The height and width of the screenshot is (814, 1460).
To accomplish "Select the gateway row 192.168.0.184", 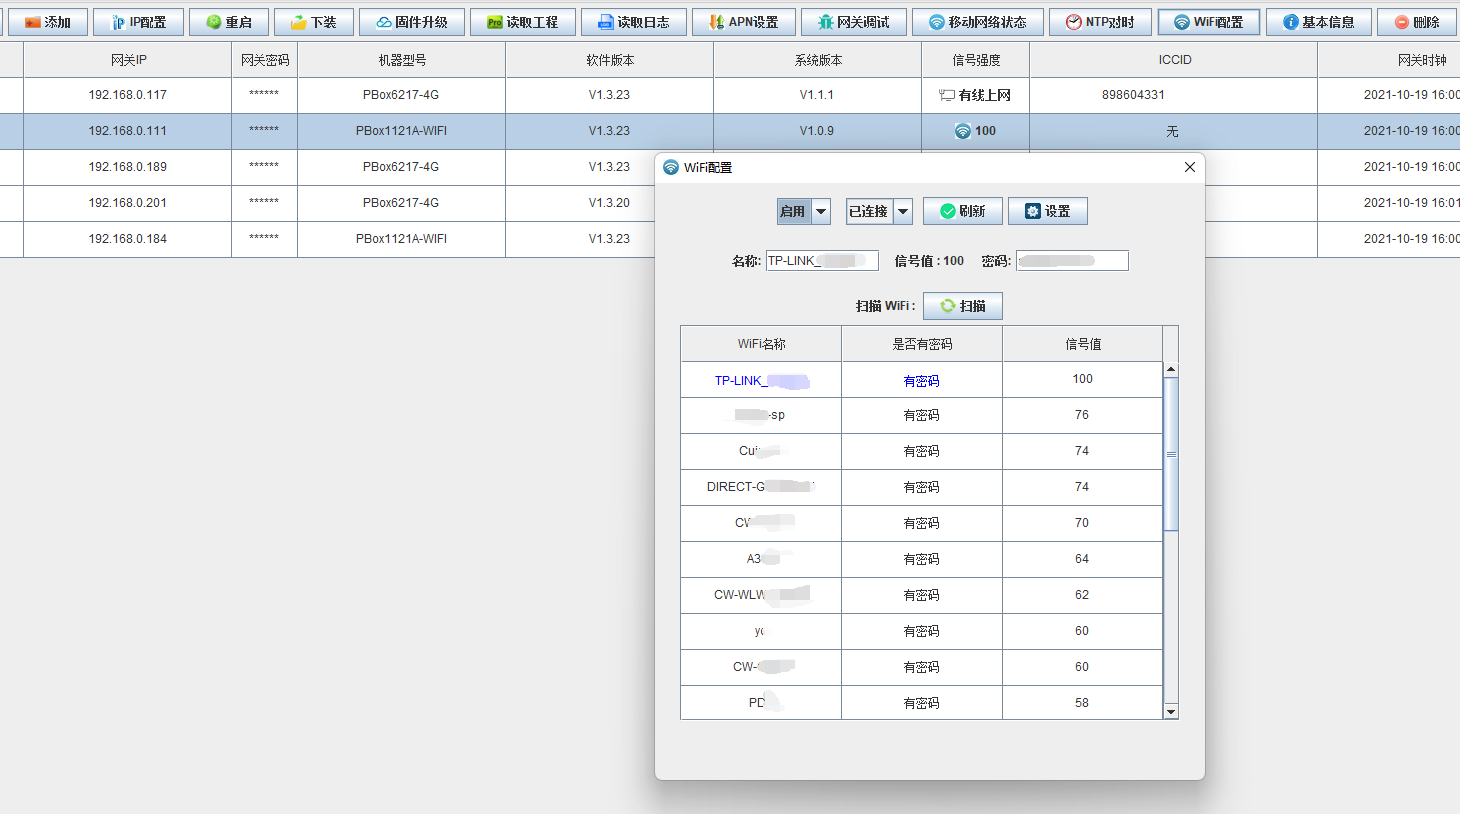I will tap(327, 239).
